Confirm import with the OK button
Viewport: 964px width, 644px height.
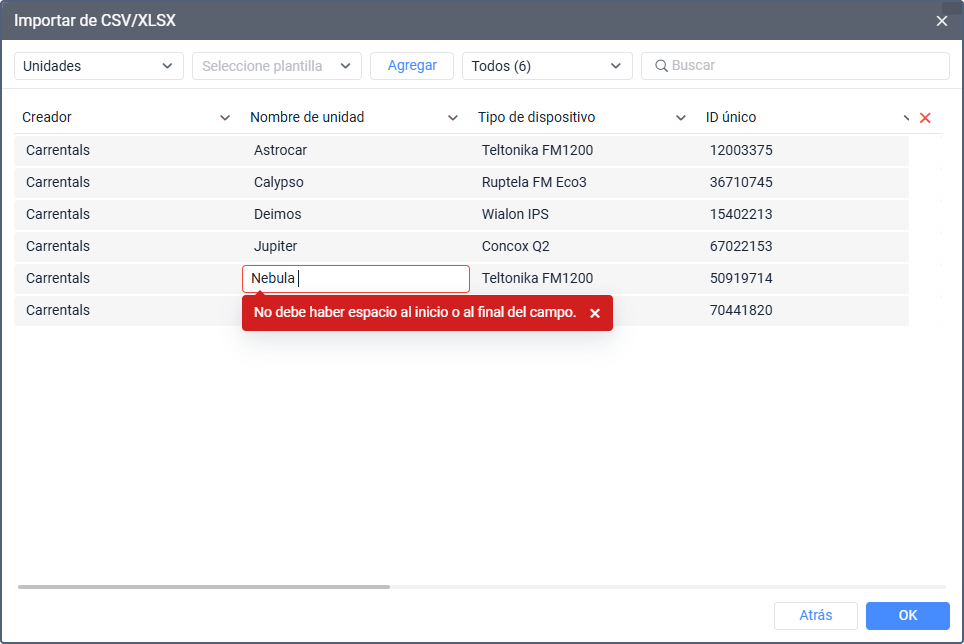coord(907,616)
